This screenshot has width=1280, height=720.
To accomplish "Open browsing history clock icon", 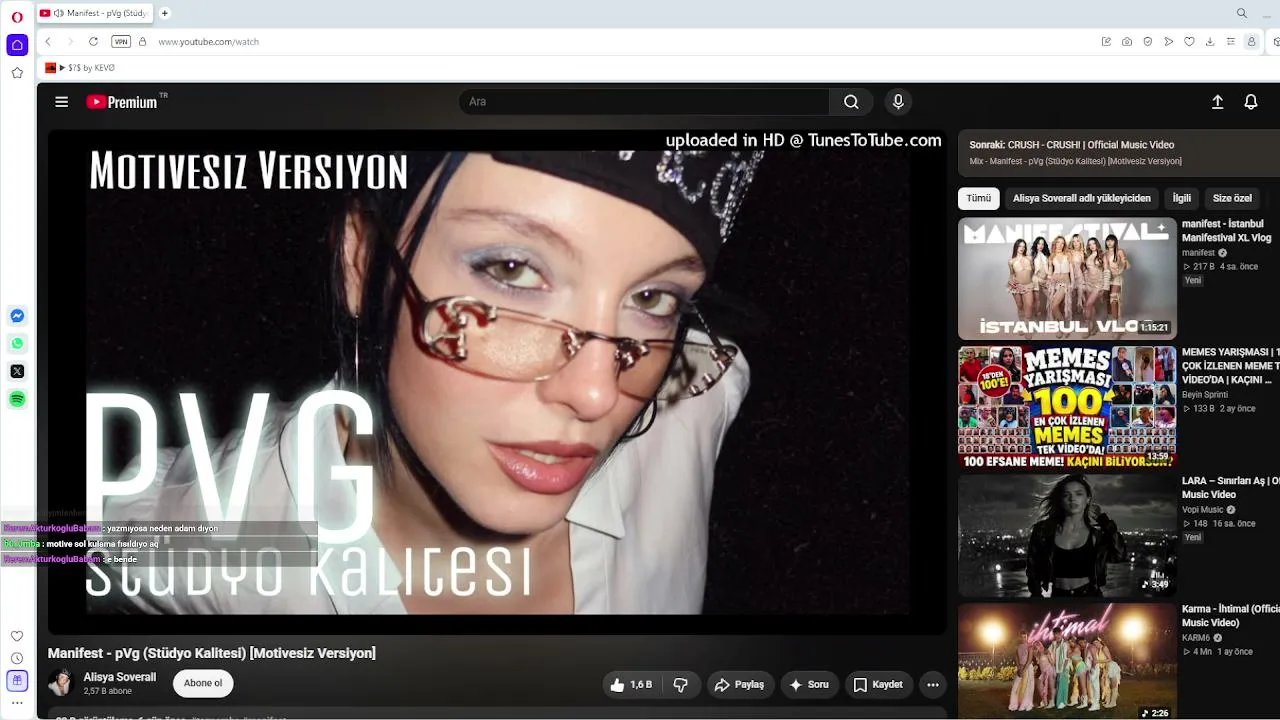I will pos(17,658).
